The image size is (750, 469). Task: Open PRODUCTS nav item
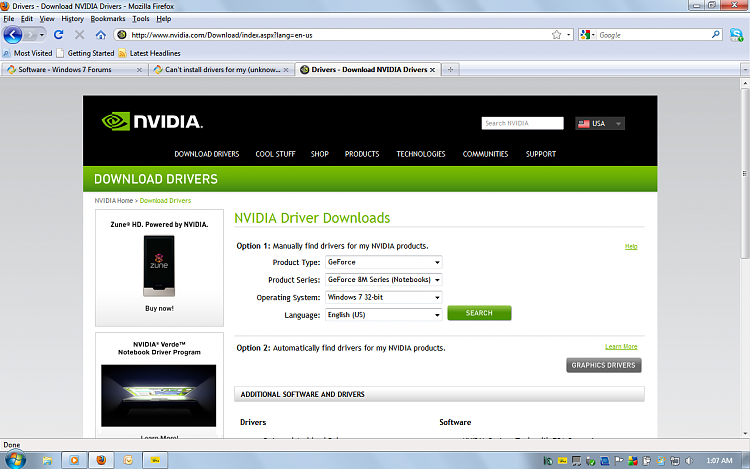362,154
